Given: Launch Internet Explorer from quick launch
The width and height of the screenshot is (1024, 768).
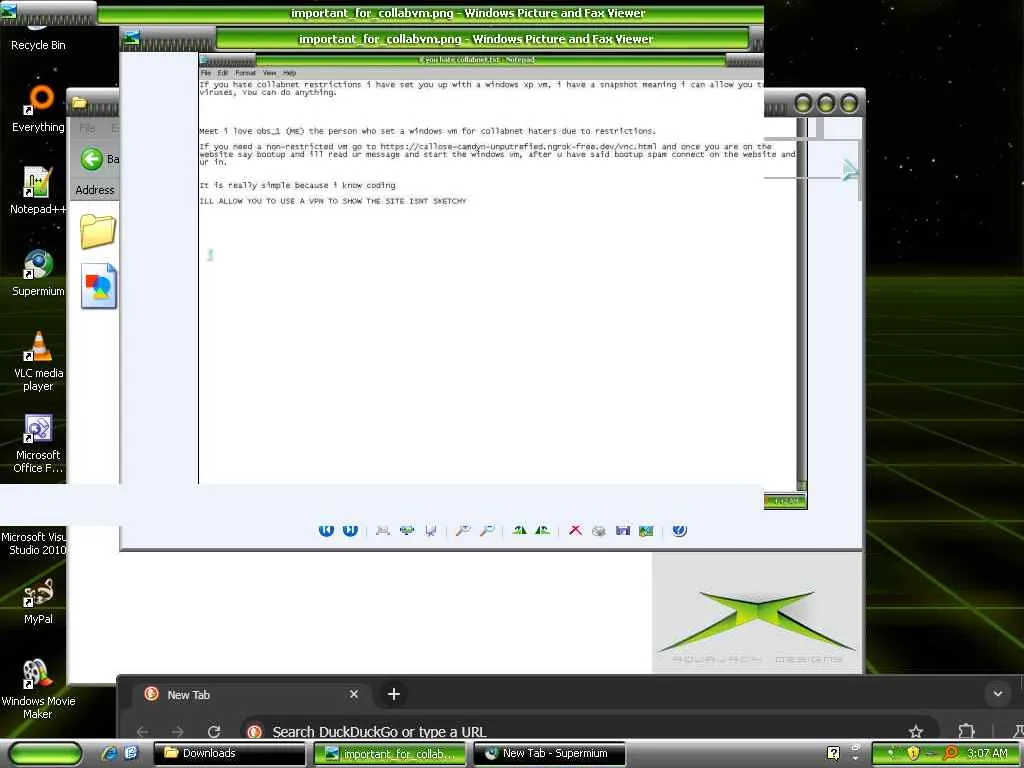Looking at the screenshot, I should point(109,753).
